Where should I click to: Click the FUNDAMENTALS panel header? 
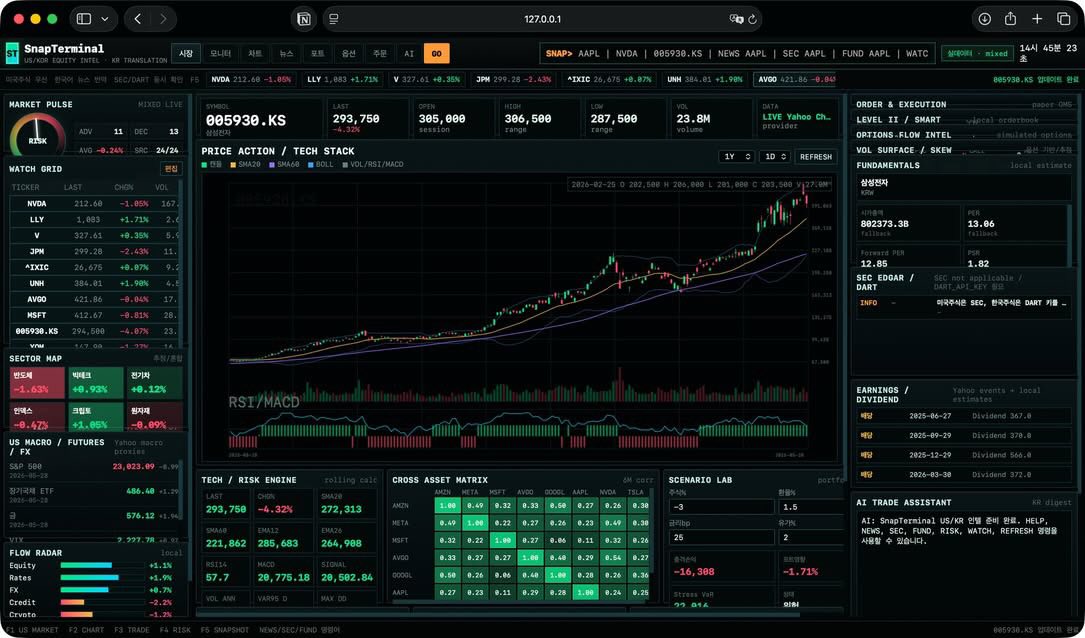pos(964,165)
